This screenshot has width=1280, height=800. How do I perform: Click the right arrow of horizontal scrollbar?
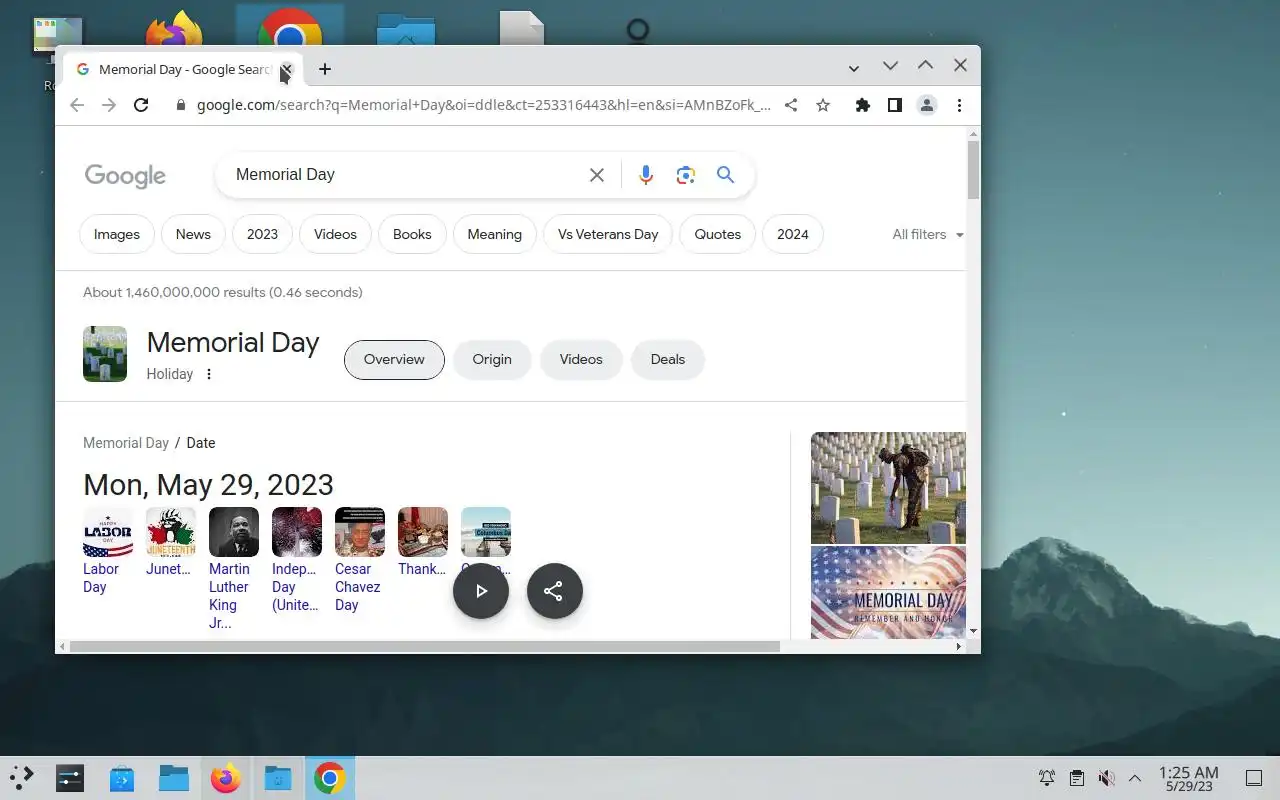960,647
